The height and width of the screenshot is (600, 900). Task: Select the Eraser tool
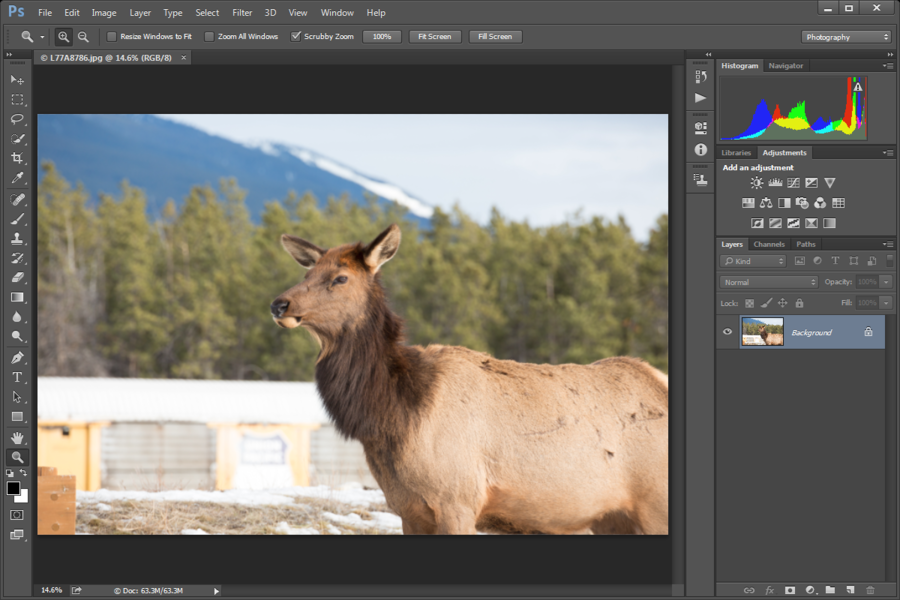[x=17, y=277]
